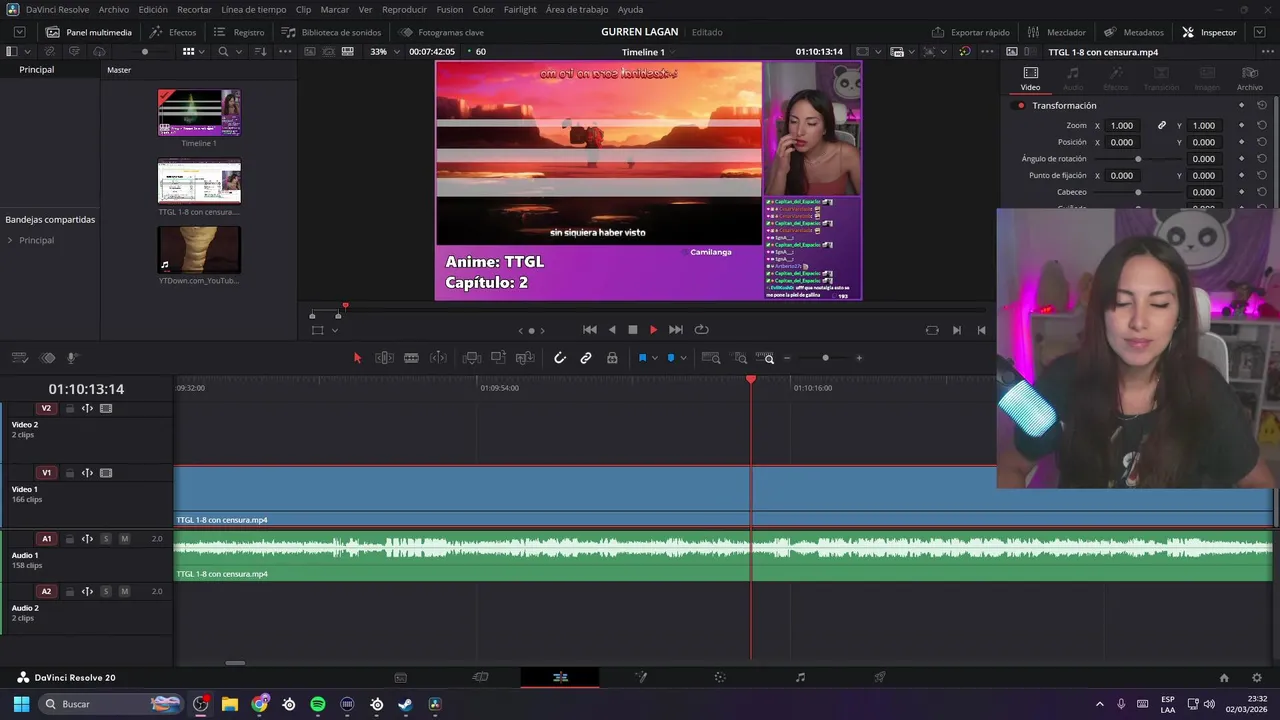
Task: Open the Registro index panel
Action: click(x=239, y=32)
